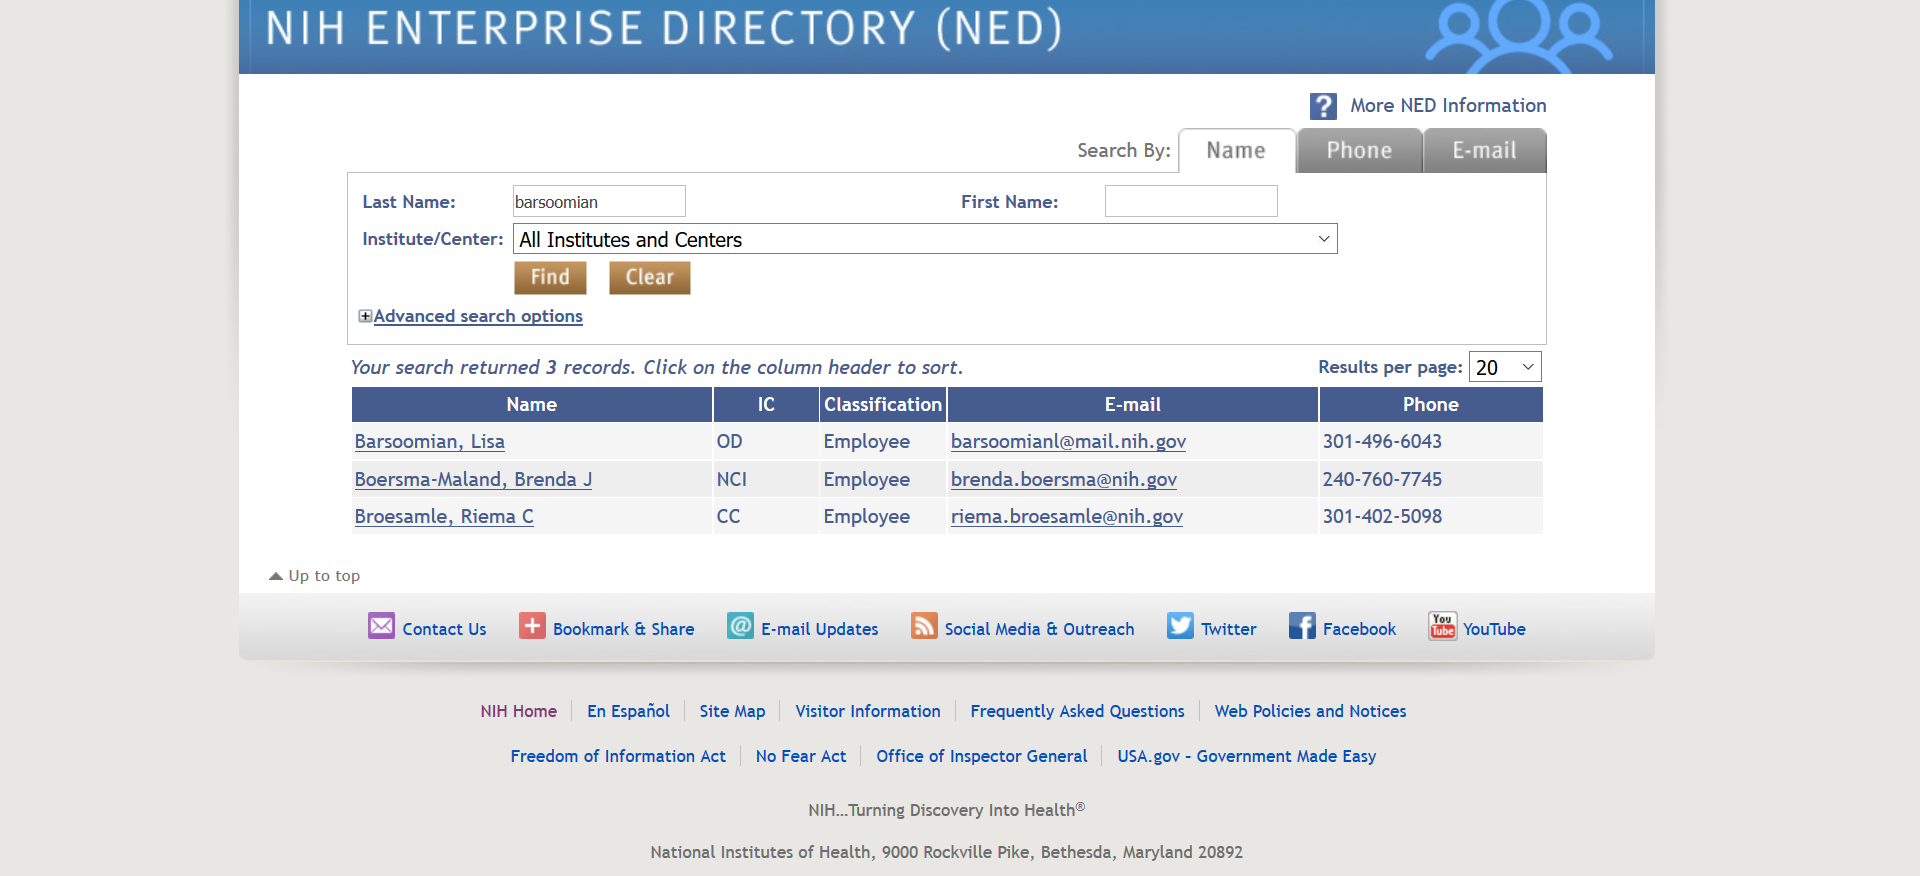Open Freedom of Information Act link

coord(619,756)
